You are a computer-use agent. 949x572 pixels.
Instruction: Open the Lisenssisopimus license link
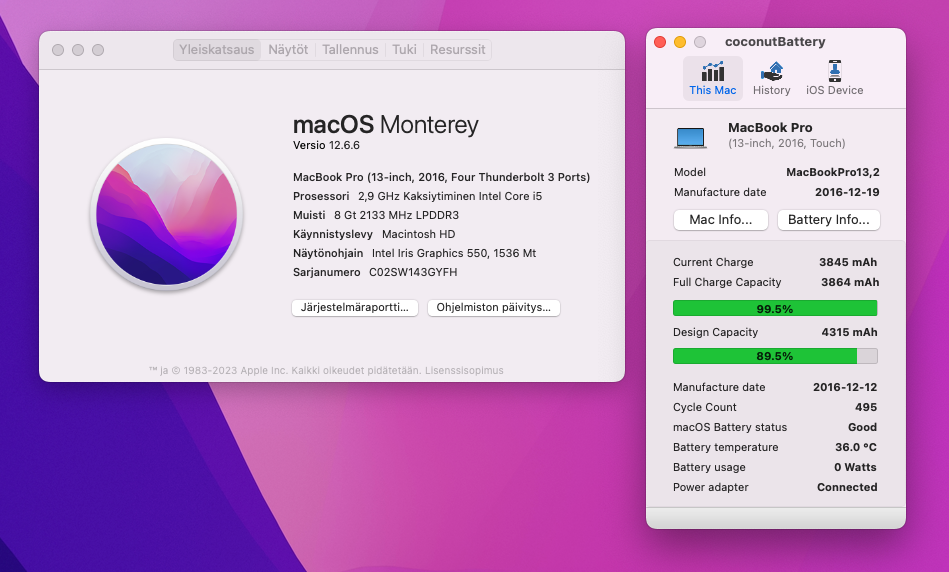point(464,370)
